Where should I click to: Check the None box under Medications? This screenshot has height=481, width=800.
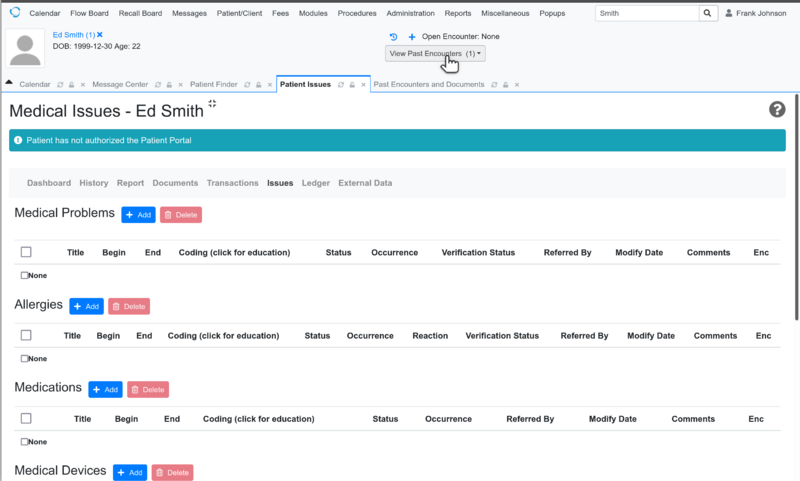tap(24, 442)
